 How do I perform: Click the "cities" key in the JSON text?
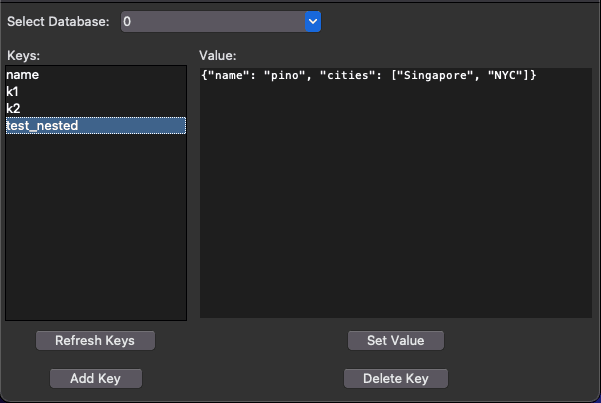352,77
